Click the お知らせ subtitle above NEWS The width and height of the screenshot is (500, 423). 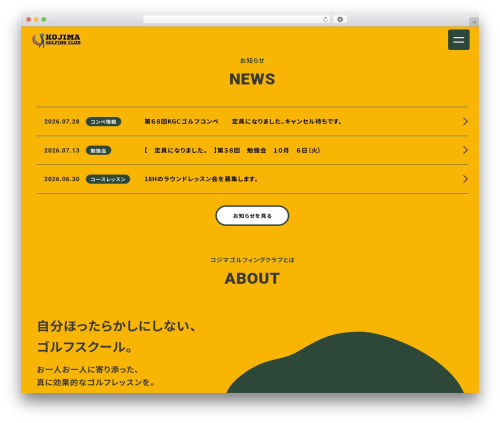pyautogui.click(x=252, y=60)
